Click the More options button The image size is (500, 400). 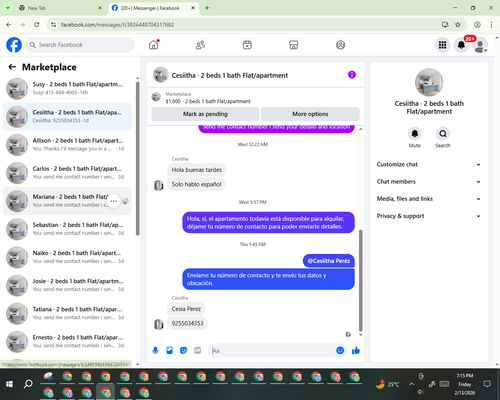click(310, 114)
